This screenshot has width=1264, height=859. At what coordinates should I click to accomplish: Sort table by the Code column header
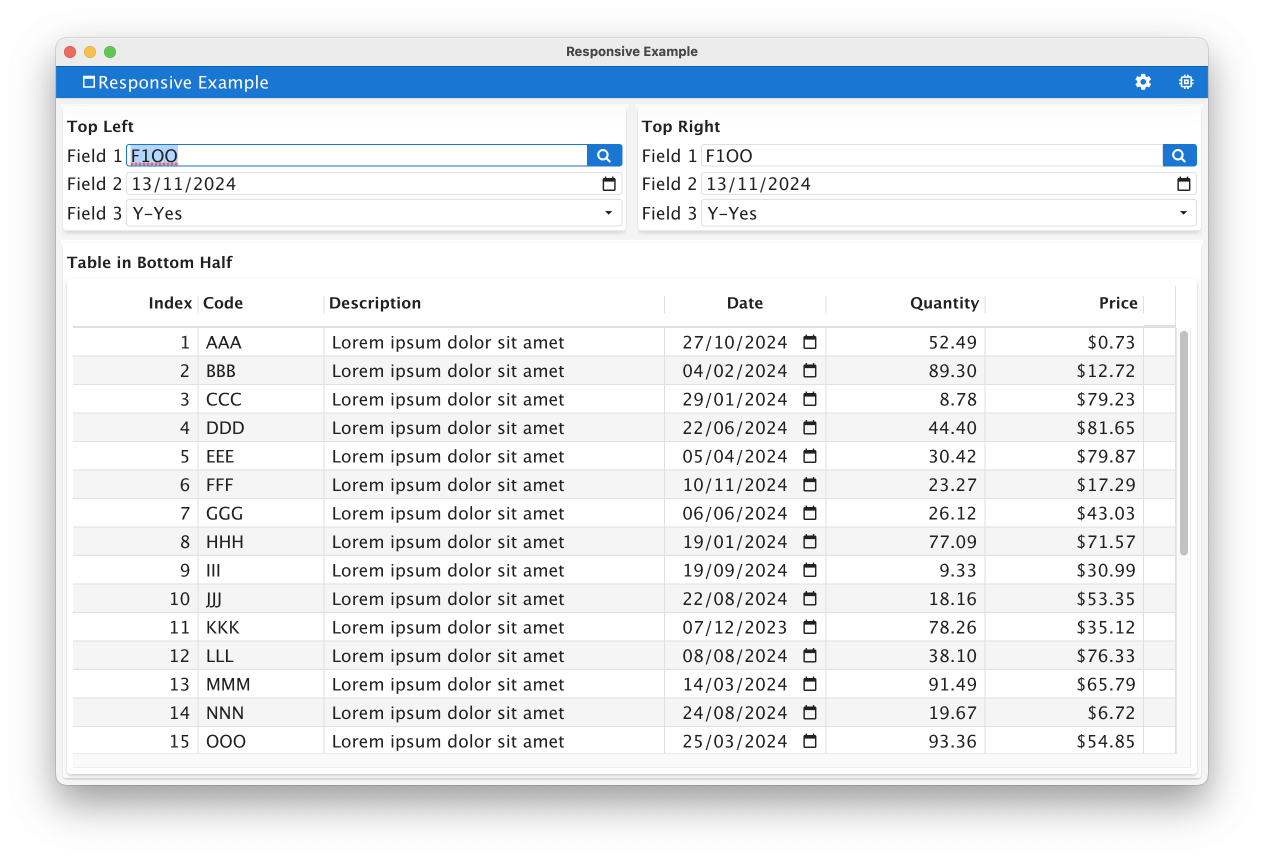click(x=223, y=303)
